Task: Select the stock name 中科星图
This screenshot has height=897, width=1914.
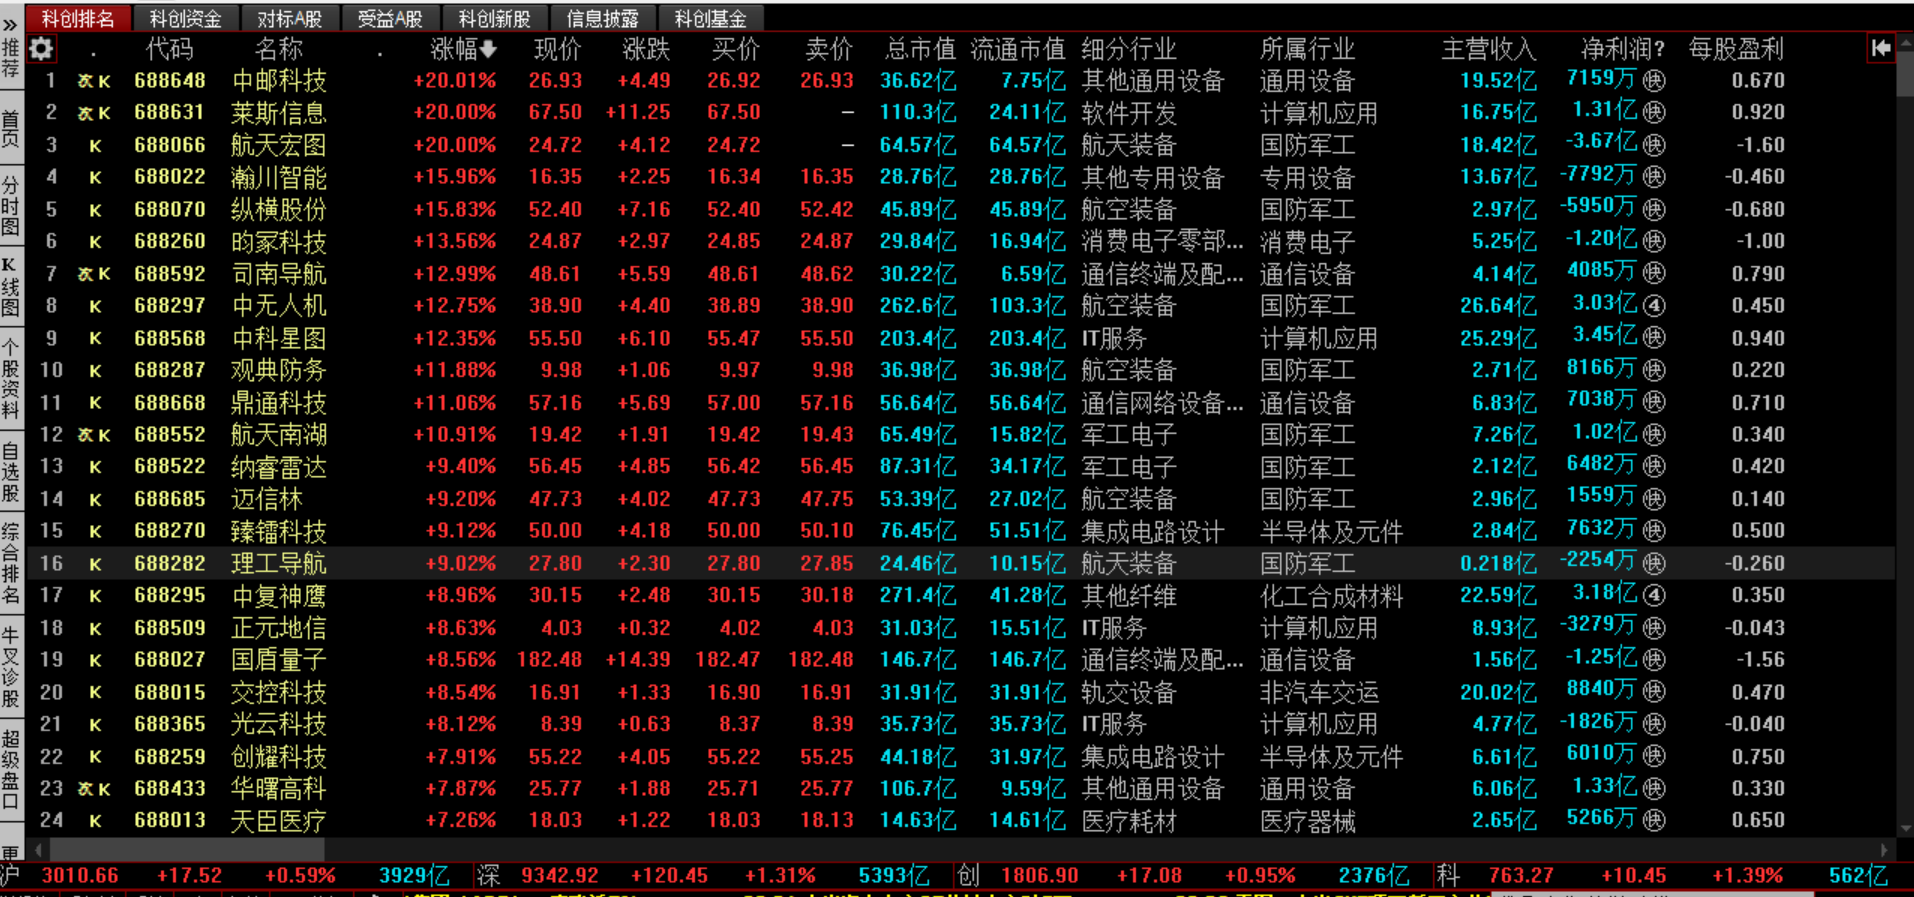Action: click(x=278, y=338)
